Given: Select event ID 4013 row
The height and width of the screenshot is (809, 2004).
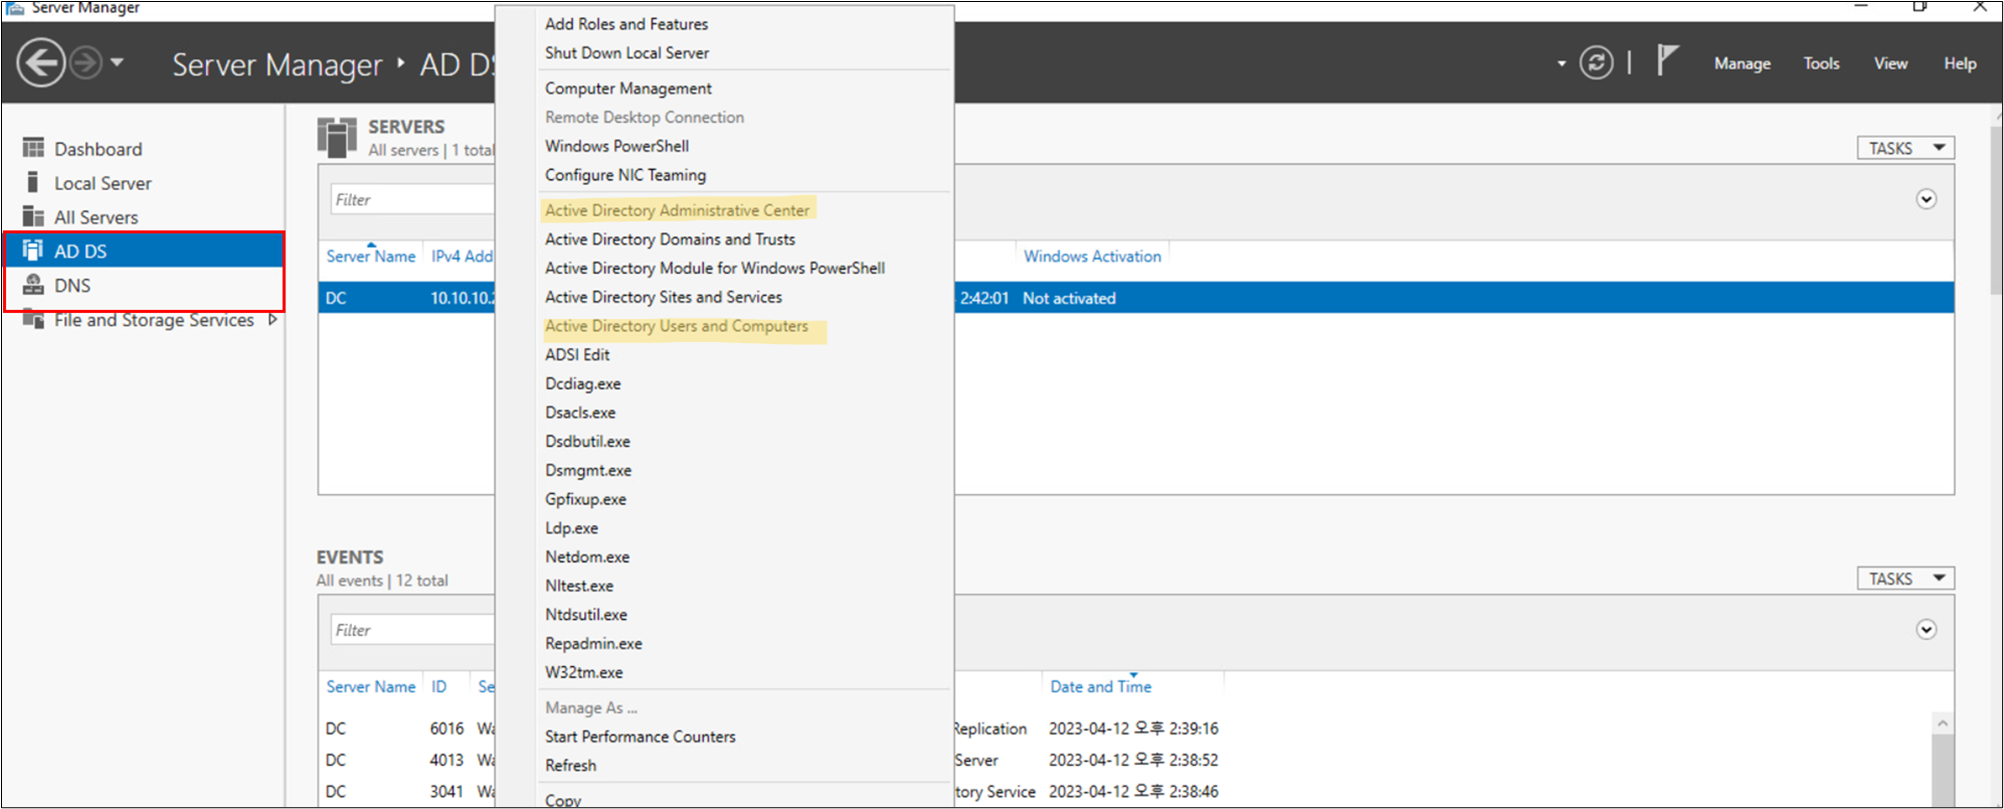Looking at the screenshot, I should click(447, 760).
